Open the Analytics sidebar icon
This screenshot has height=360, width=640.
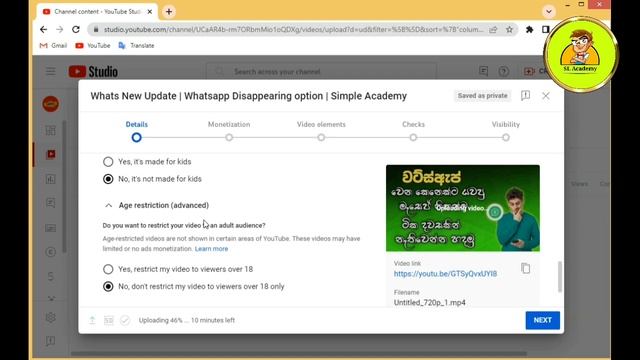(51, 179)
